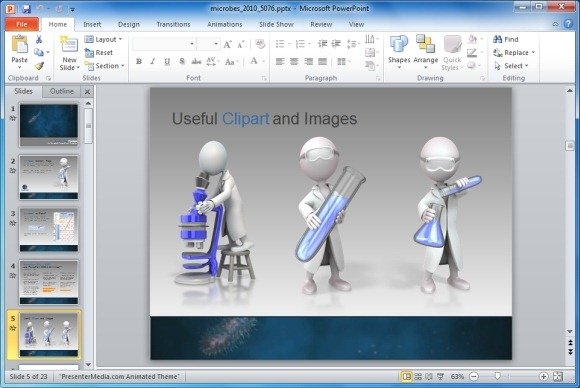Fit slide to current window
This screenshot has width=580, height=388.
point(557,377)
